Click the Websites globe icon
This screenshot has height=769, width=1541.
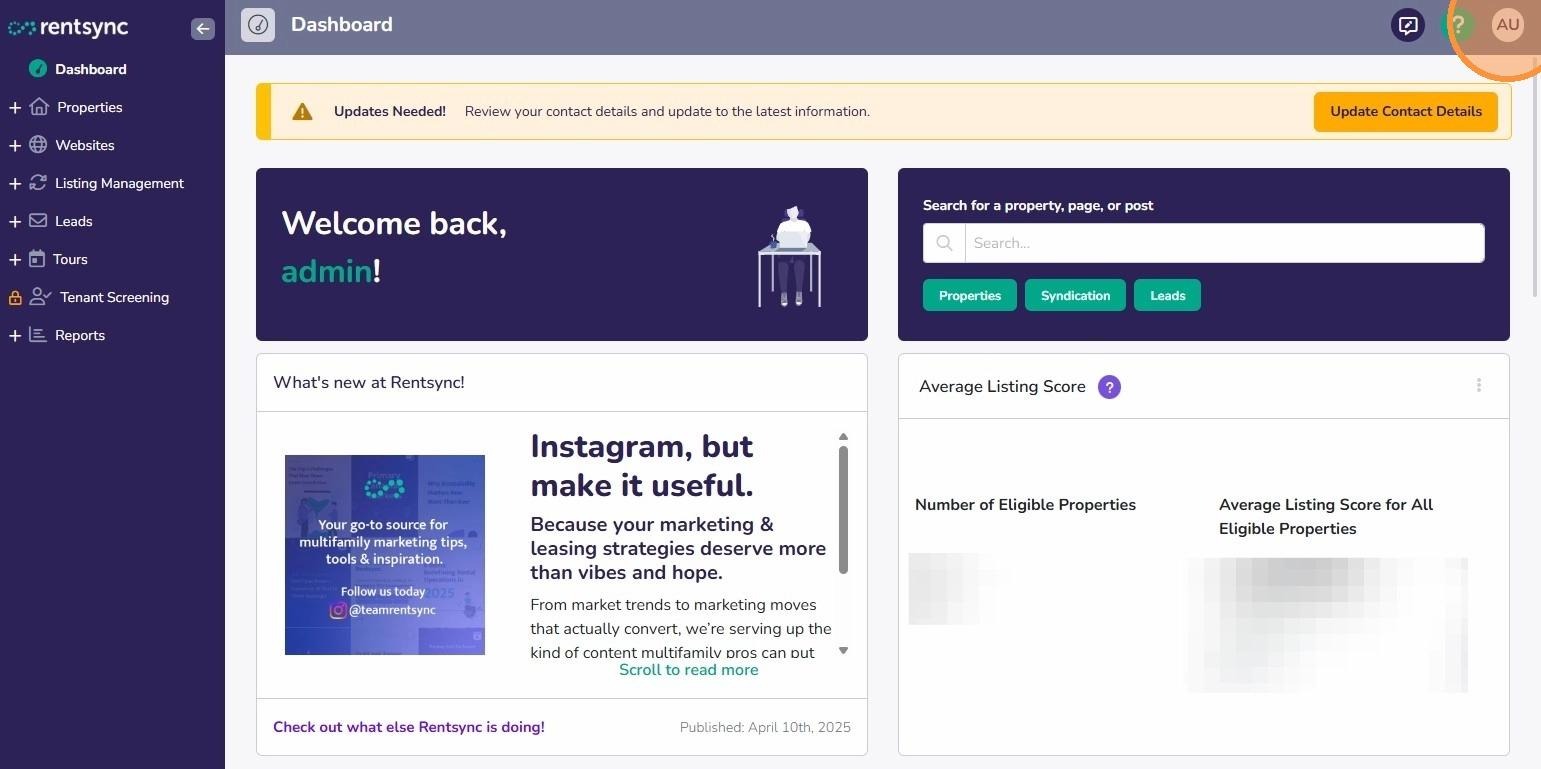(38, 145)
